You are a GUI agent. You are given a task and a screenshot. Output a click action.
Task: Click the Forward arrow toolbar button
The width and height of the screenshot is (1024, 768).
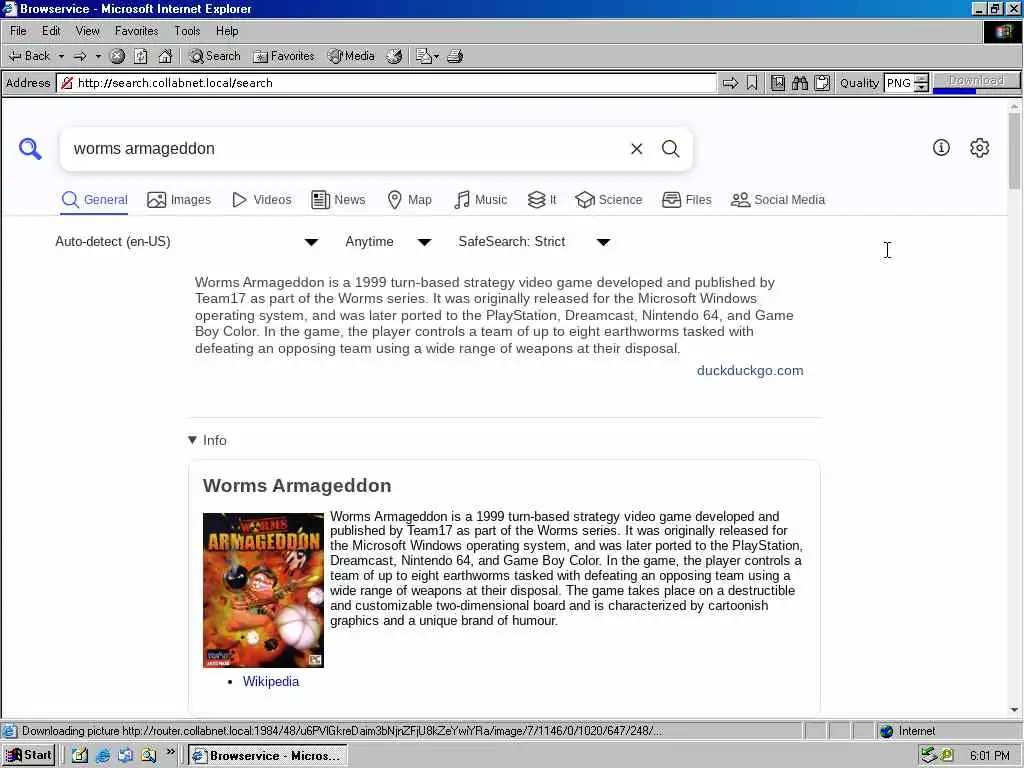pyautogui.click(x=80, y=56)
